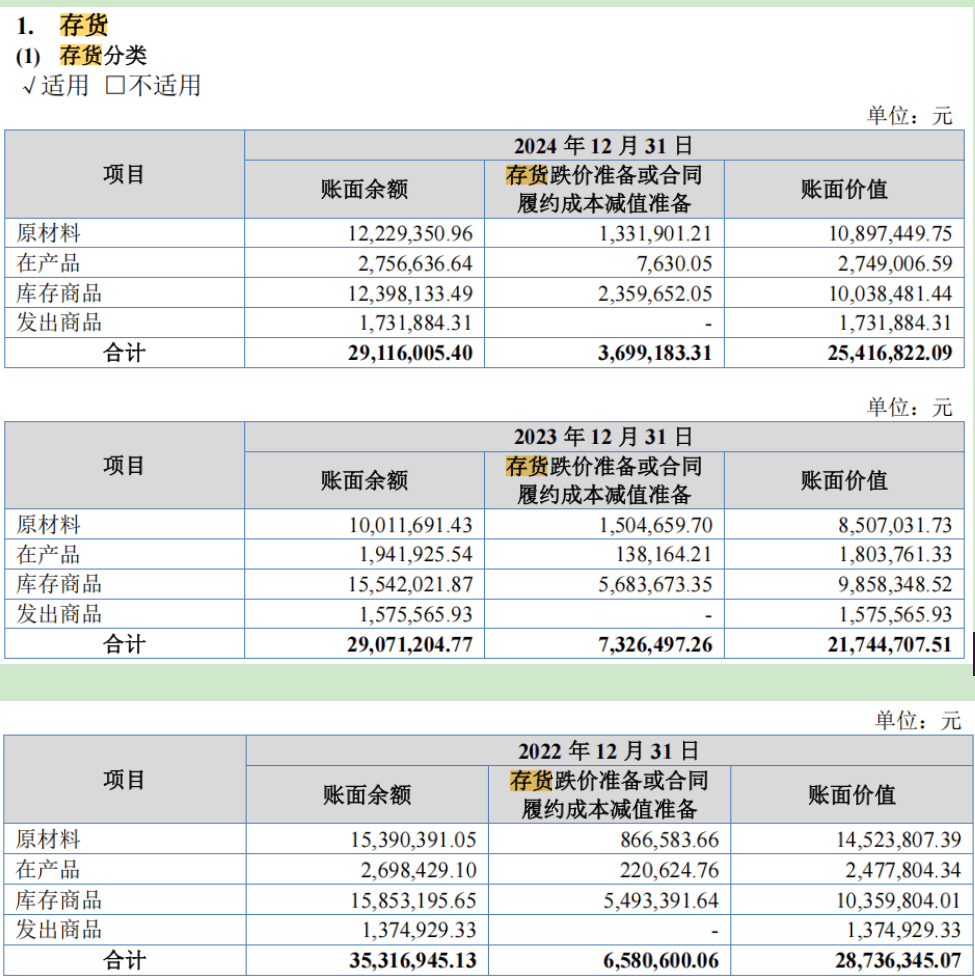Click 2022 原材料 balance 15,390,391.05
This screenshot has width=975, height=977.
(x=413, y=840)
